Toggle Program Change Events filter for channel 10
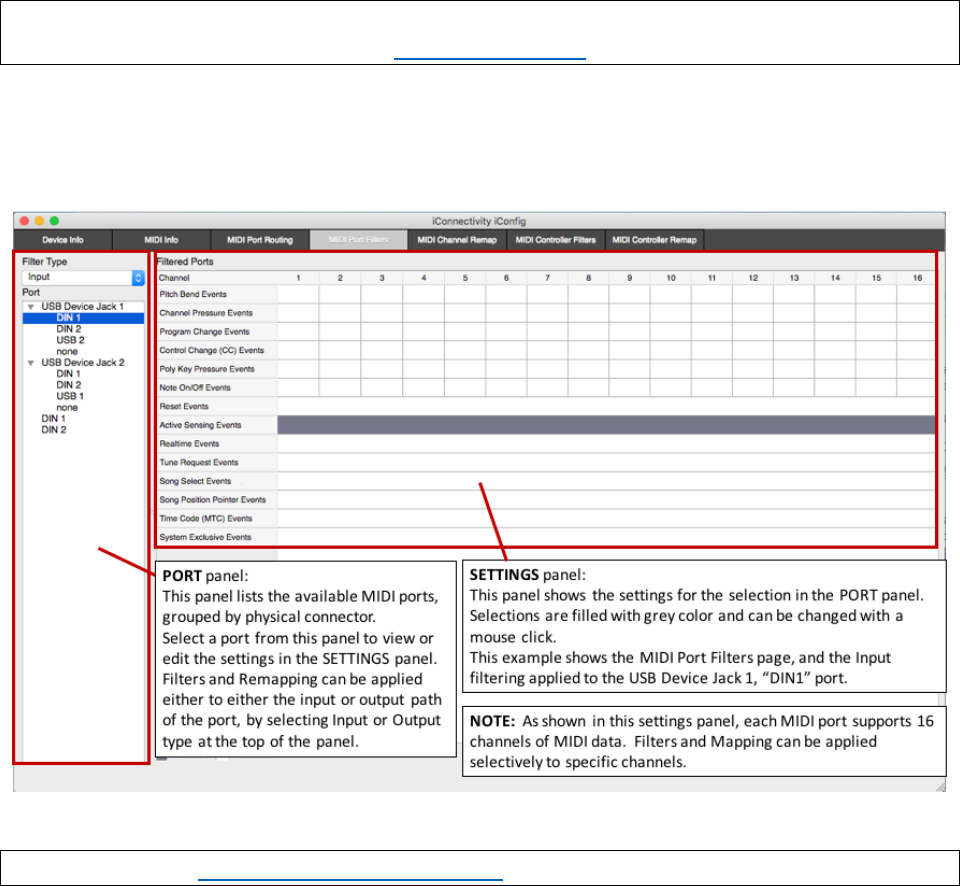 point(670,332)
